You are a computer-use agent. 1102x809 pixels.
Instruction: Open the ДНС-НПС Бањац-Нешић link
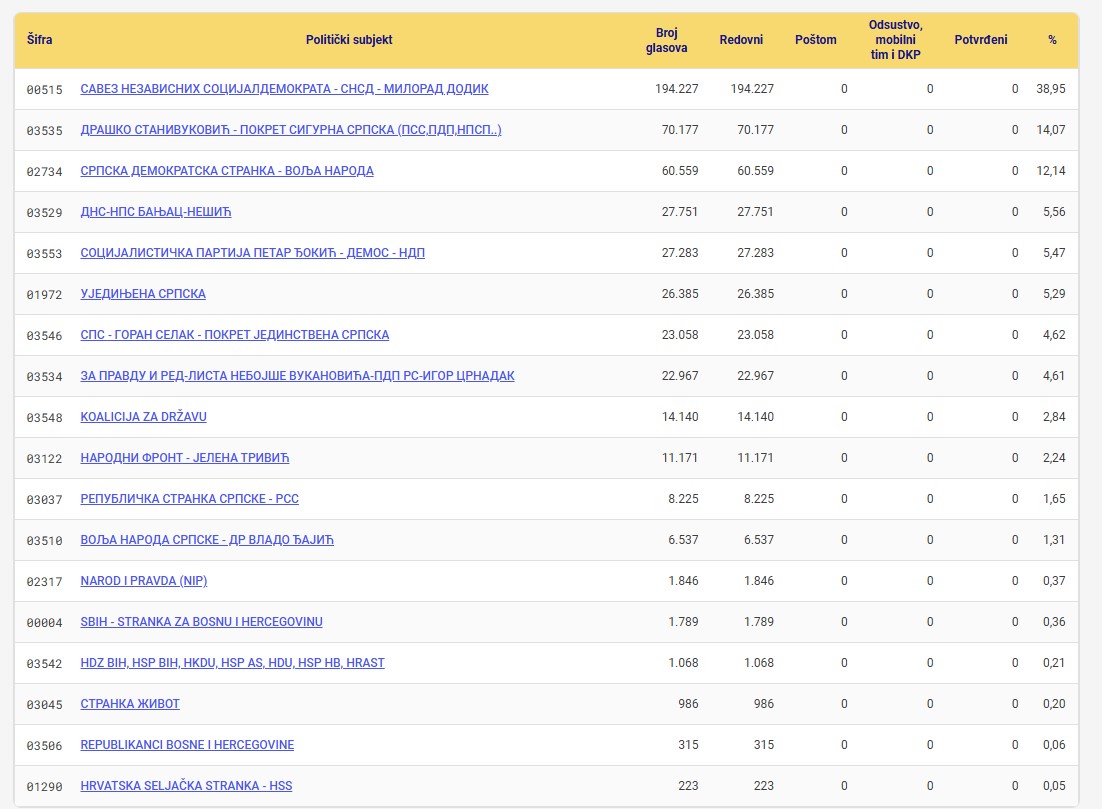(156, 212)
